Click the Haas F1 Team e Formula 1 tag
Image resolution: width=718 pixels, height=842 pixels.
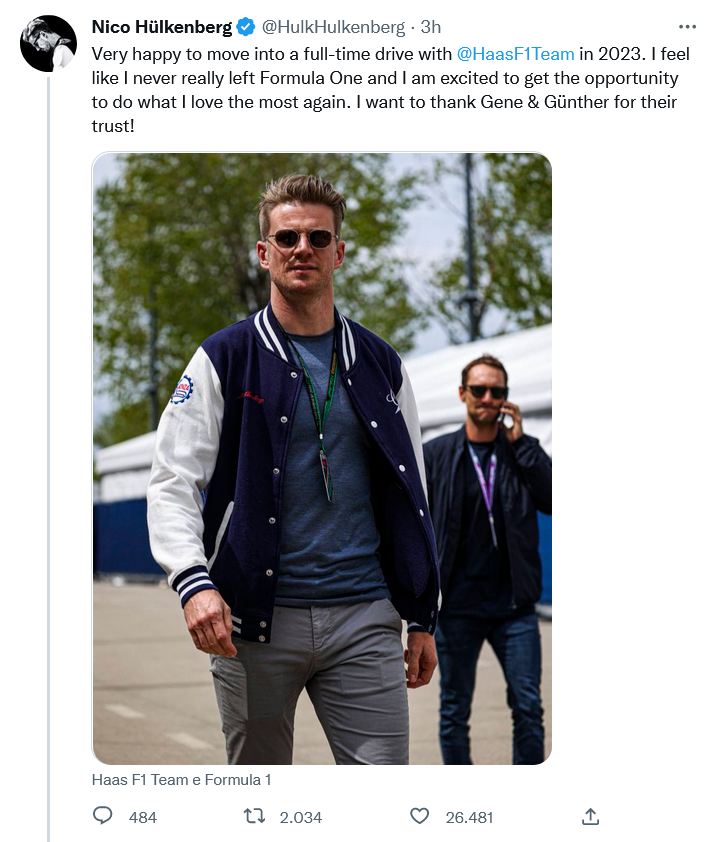[x=182, y=780]
